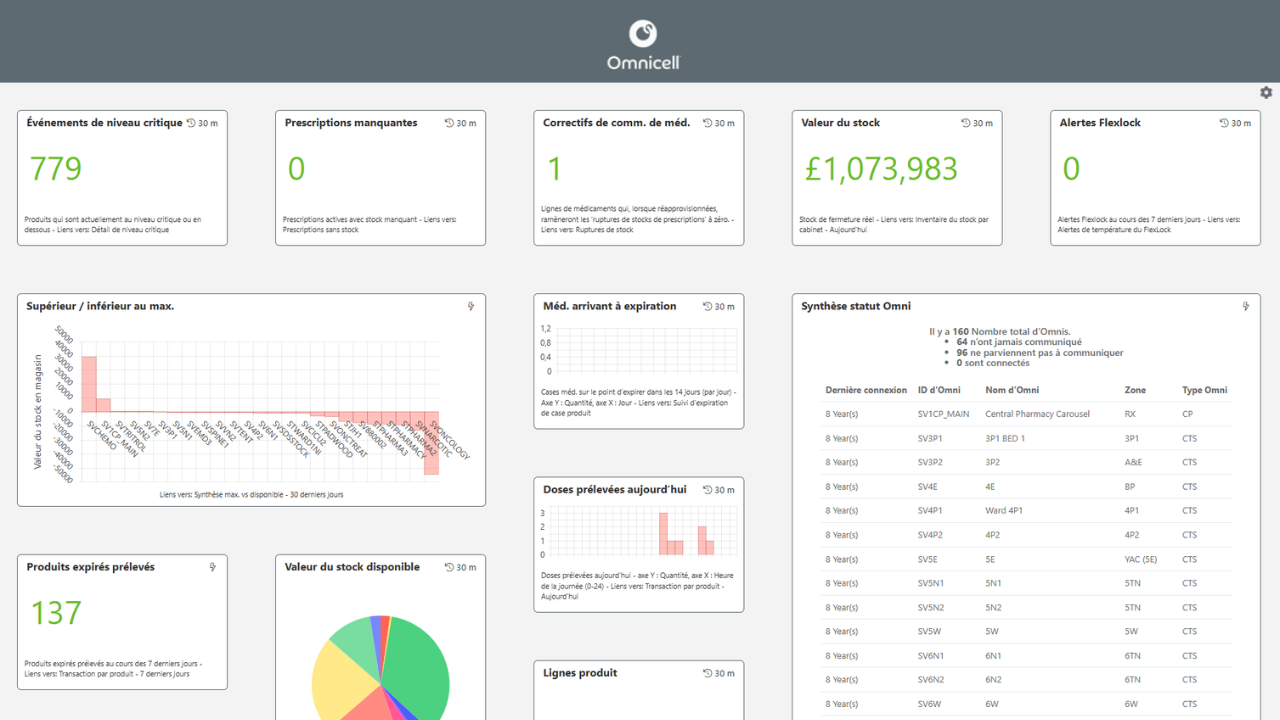Click the SV6N1 Omni ID
Screen dimensions: 1280x720
(x=931, y=655)
